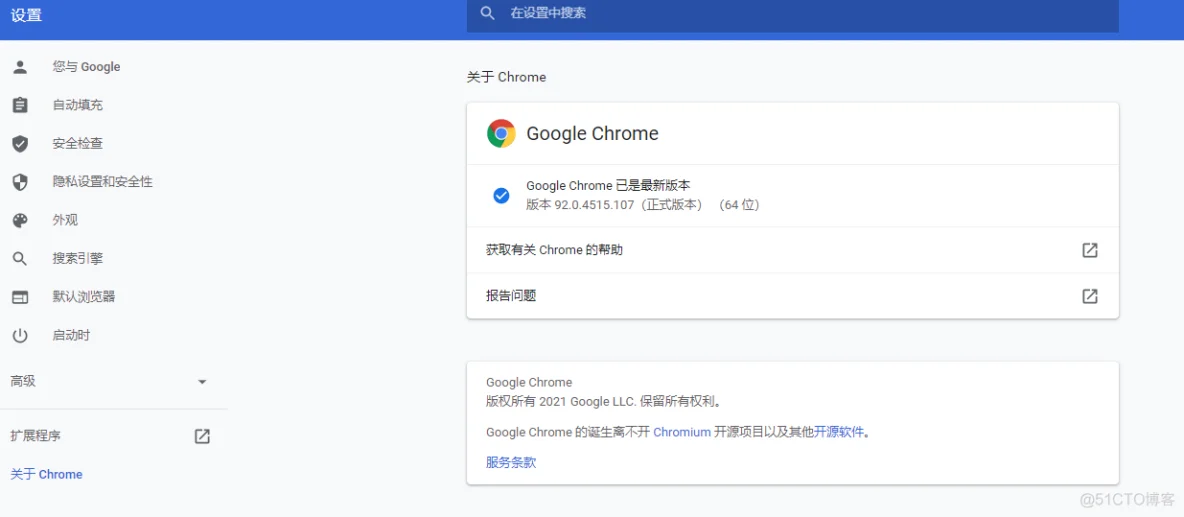Click the Google Chrome card title
The width and height of the screenshot is (1184, 517).
tap(592, 134)
